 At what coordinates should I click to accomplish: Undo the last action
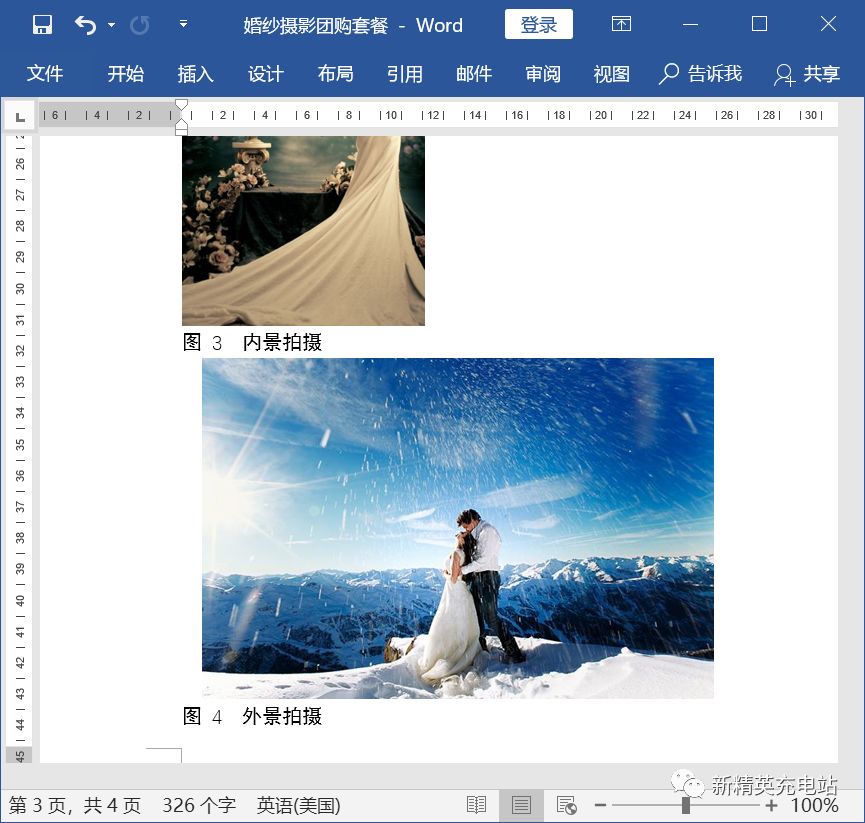click(x=86, y=25)
